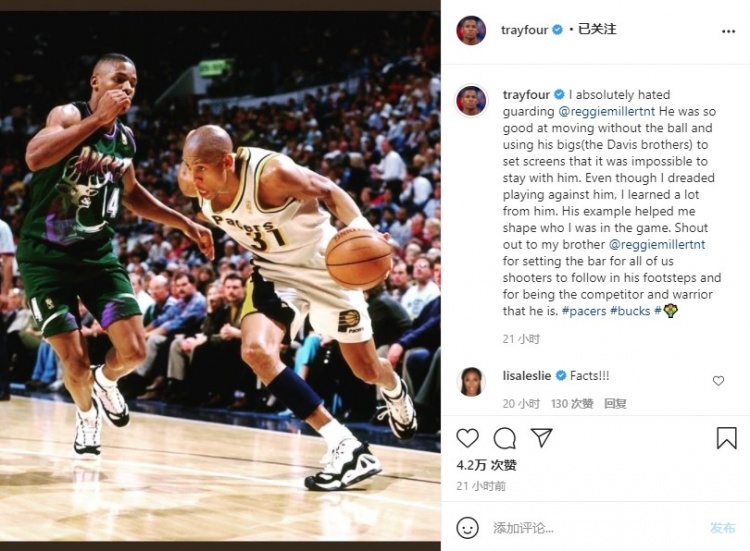Like lisaleslie's comment with the small heart
Image resolution: width=750 pixels, height=551 pixels.
[718, 381]
